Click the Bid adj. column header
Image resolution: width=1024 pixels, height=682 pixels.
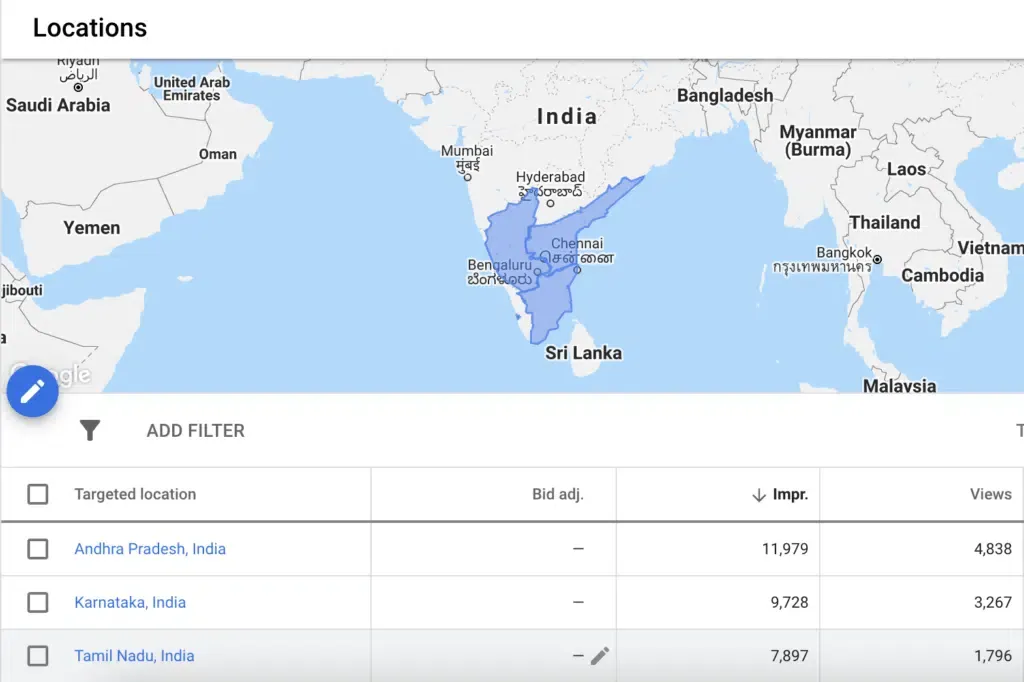tap(558, 494)
